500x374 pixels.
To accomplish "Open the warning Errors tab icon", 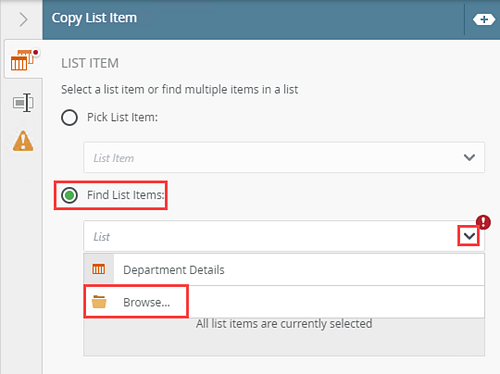I will click(23, 141).
